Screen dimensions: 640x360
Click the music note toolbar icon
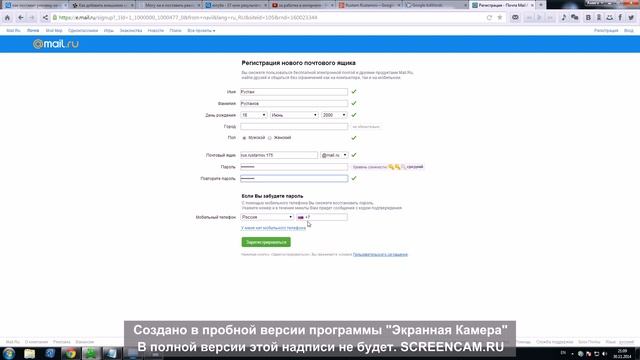[x=564, y=18]
